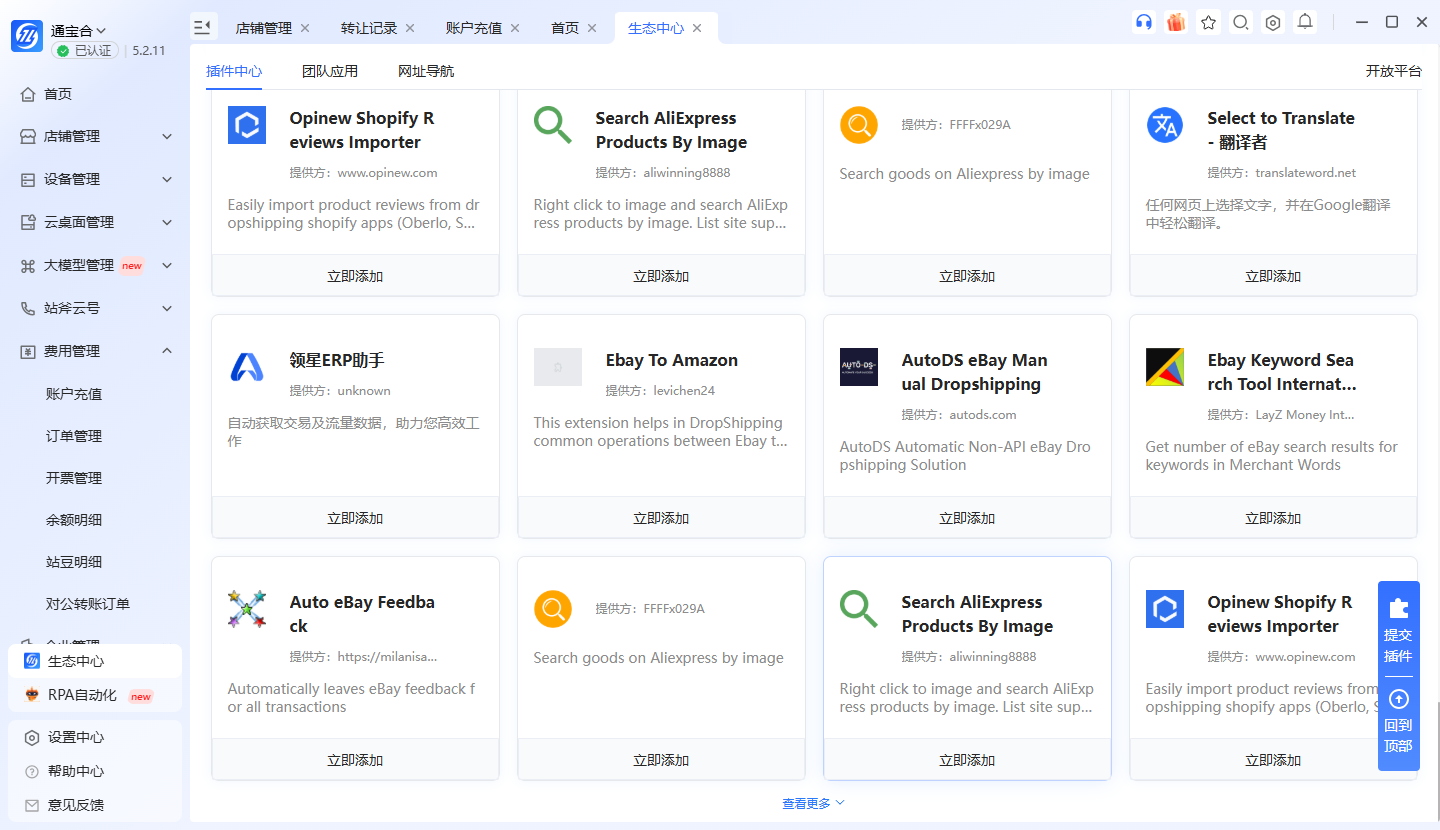Click version number 5.2.11
This screenshot has height=830, width=1440.
149,50
